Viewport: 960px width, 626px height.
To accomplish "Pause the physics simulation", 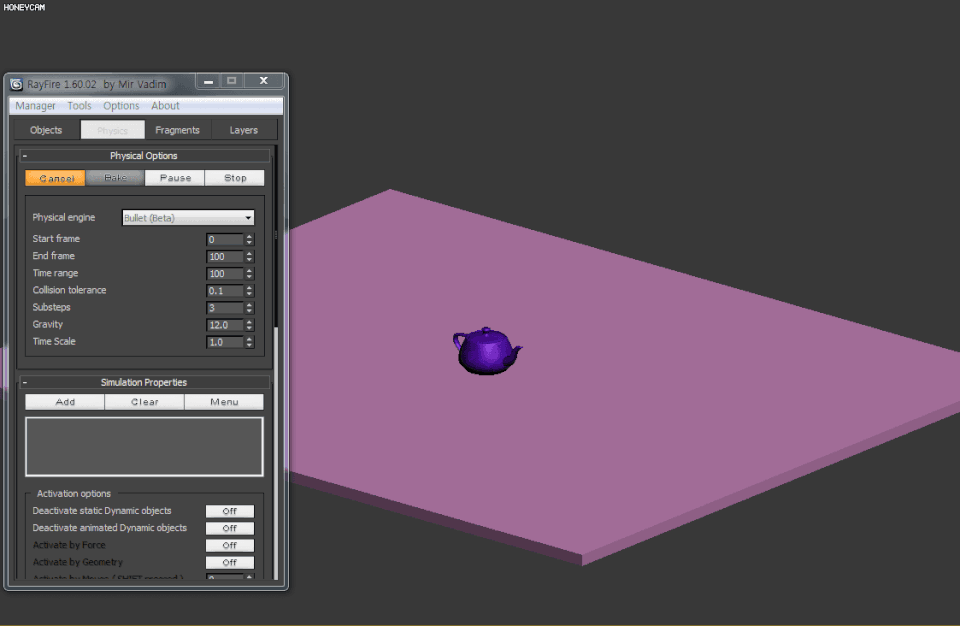I will click(175, 178).
